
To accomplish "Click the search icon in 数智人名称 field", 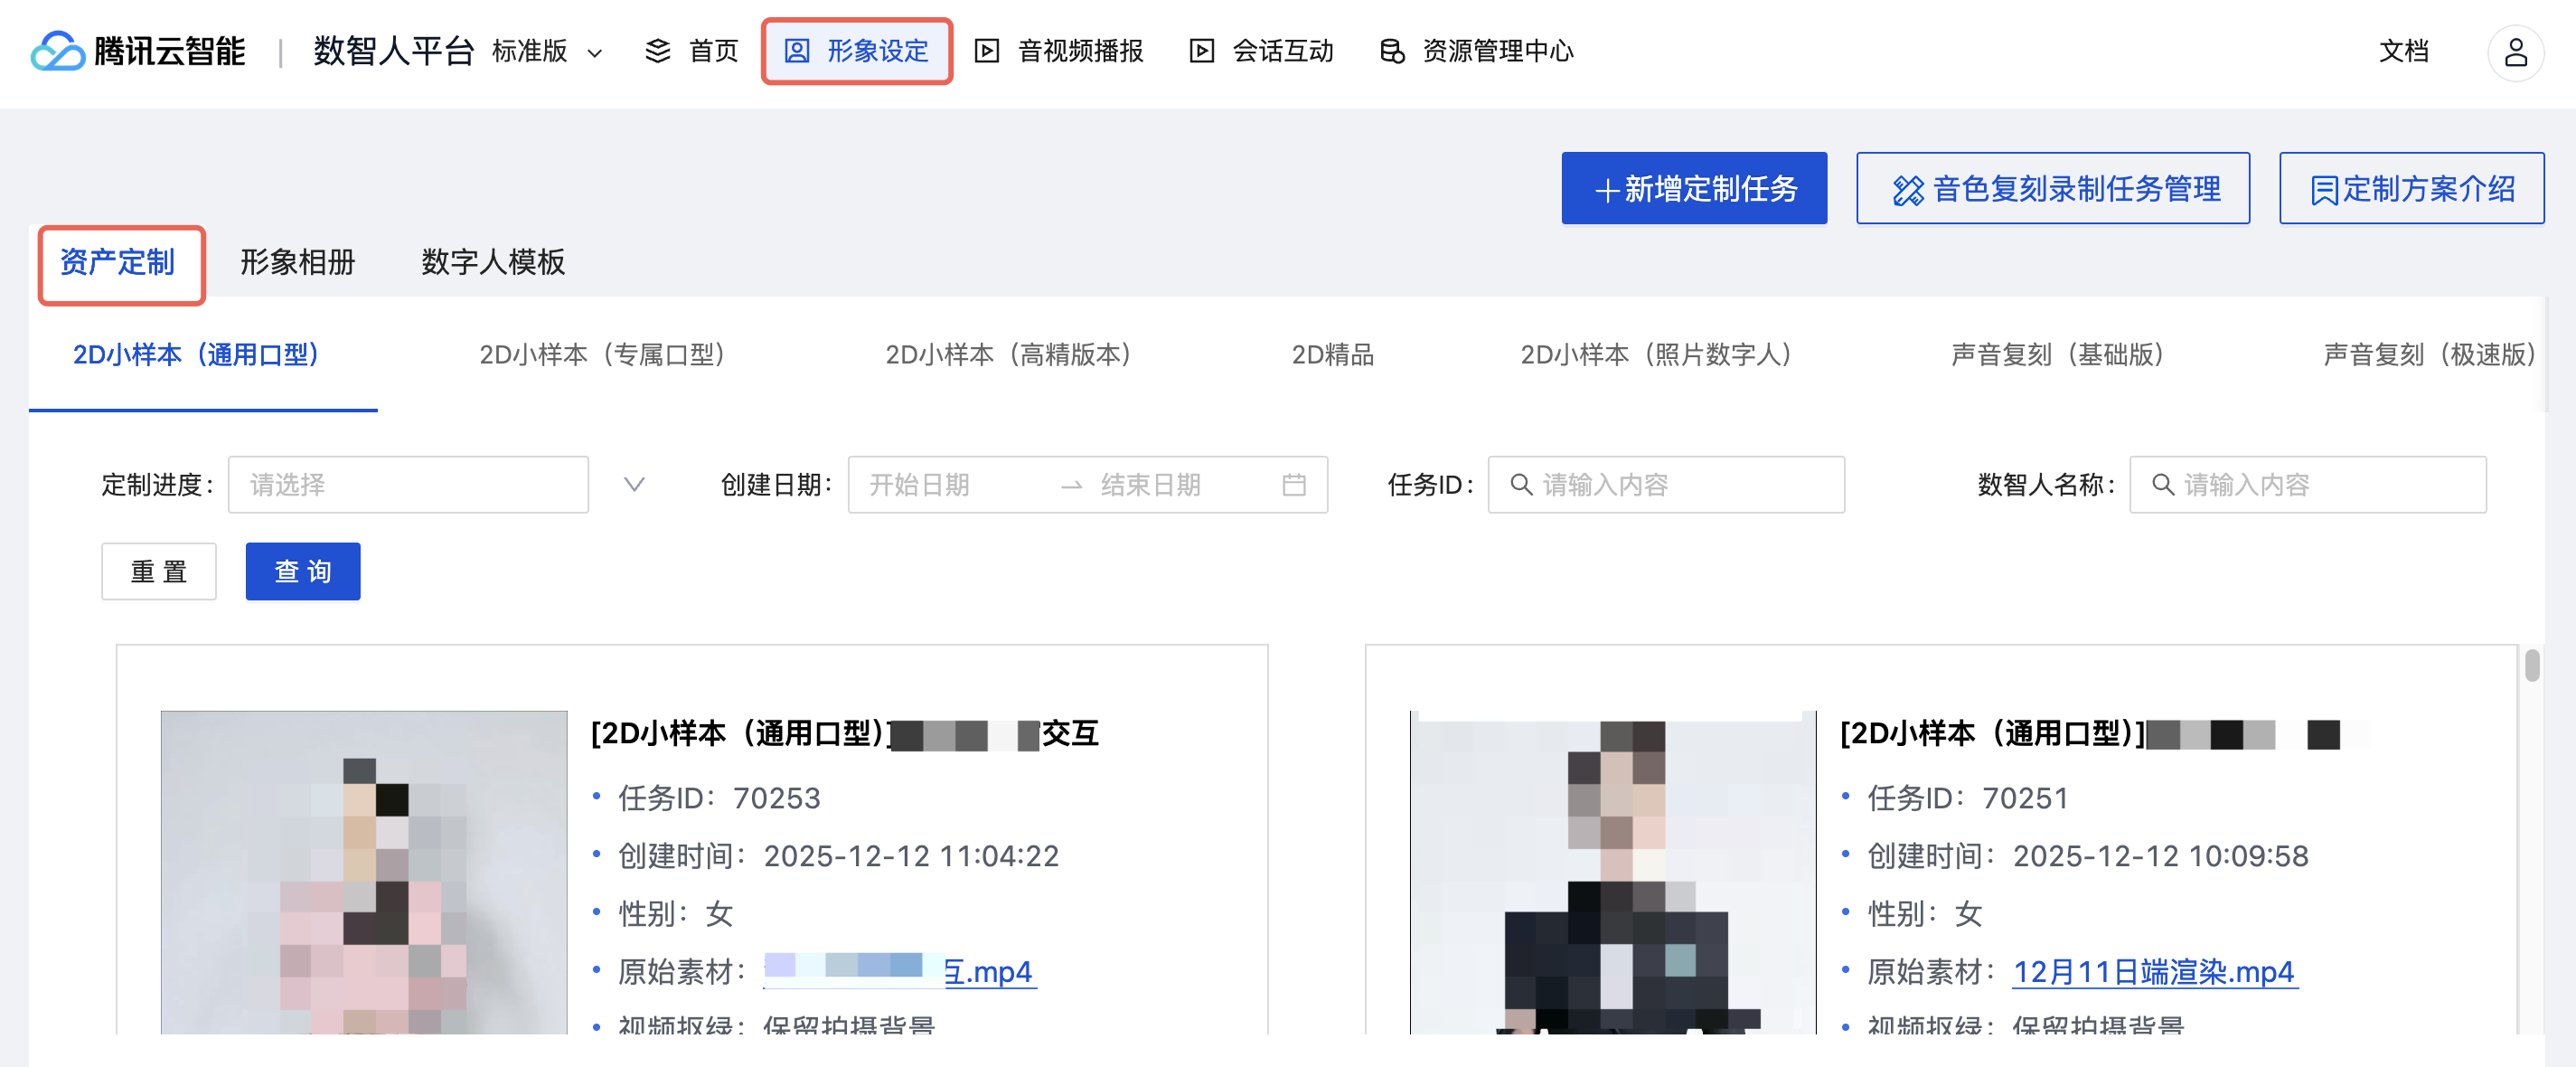I will tap(2161, 485).
